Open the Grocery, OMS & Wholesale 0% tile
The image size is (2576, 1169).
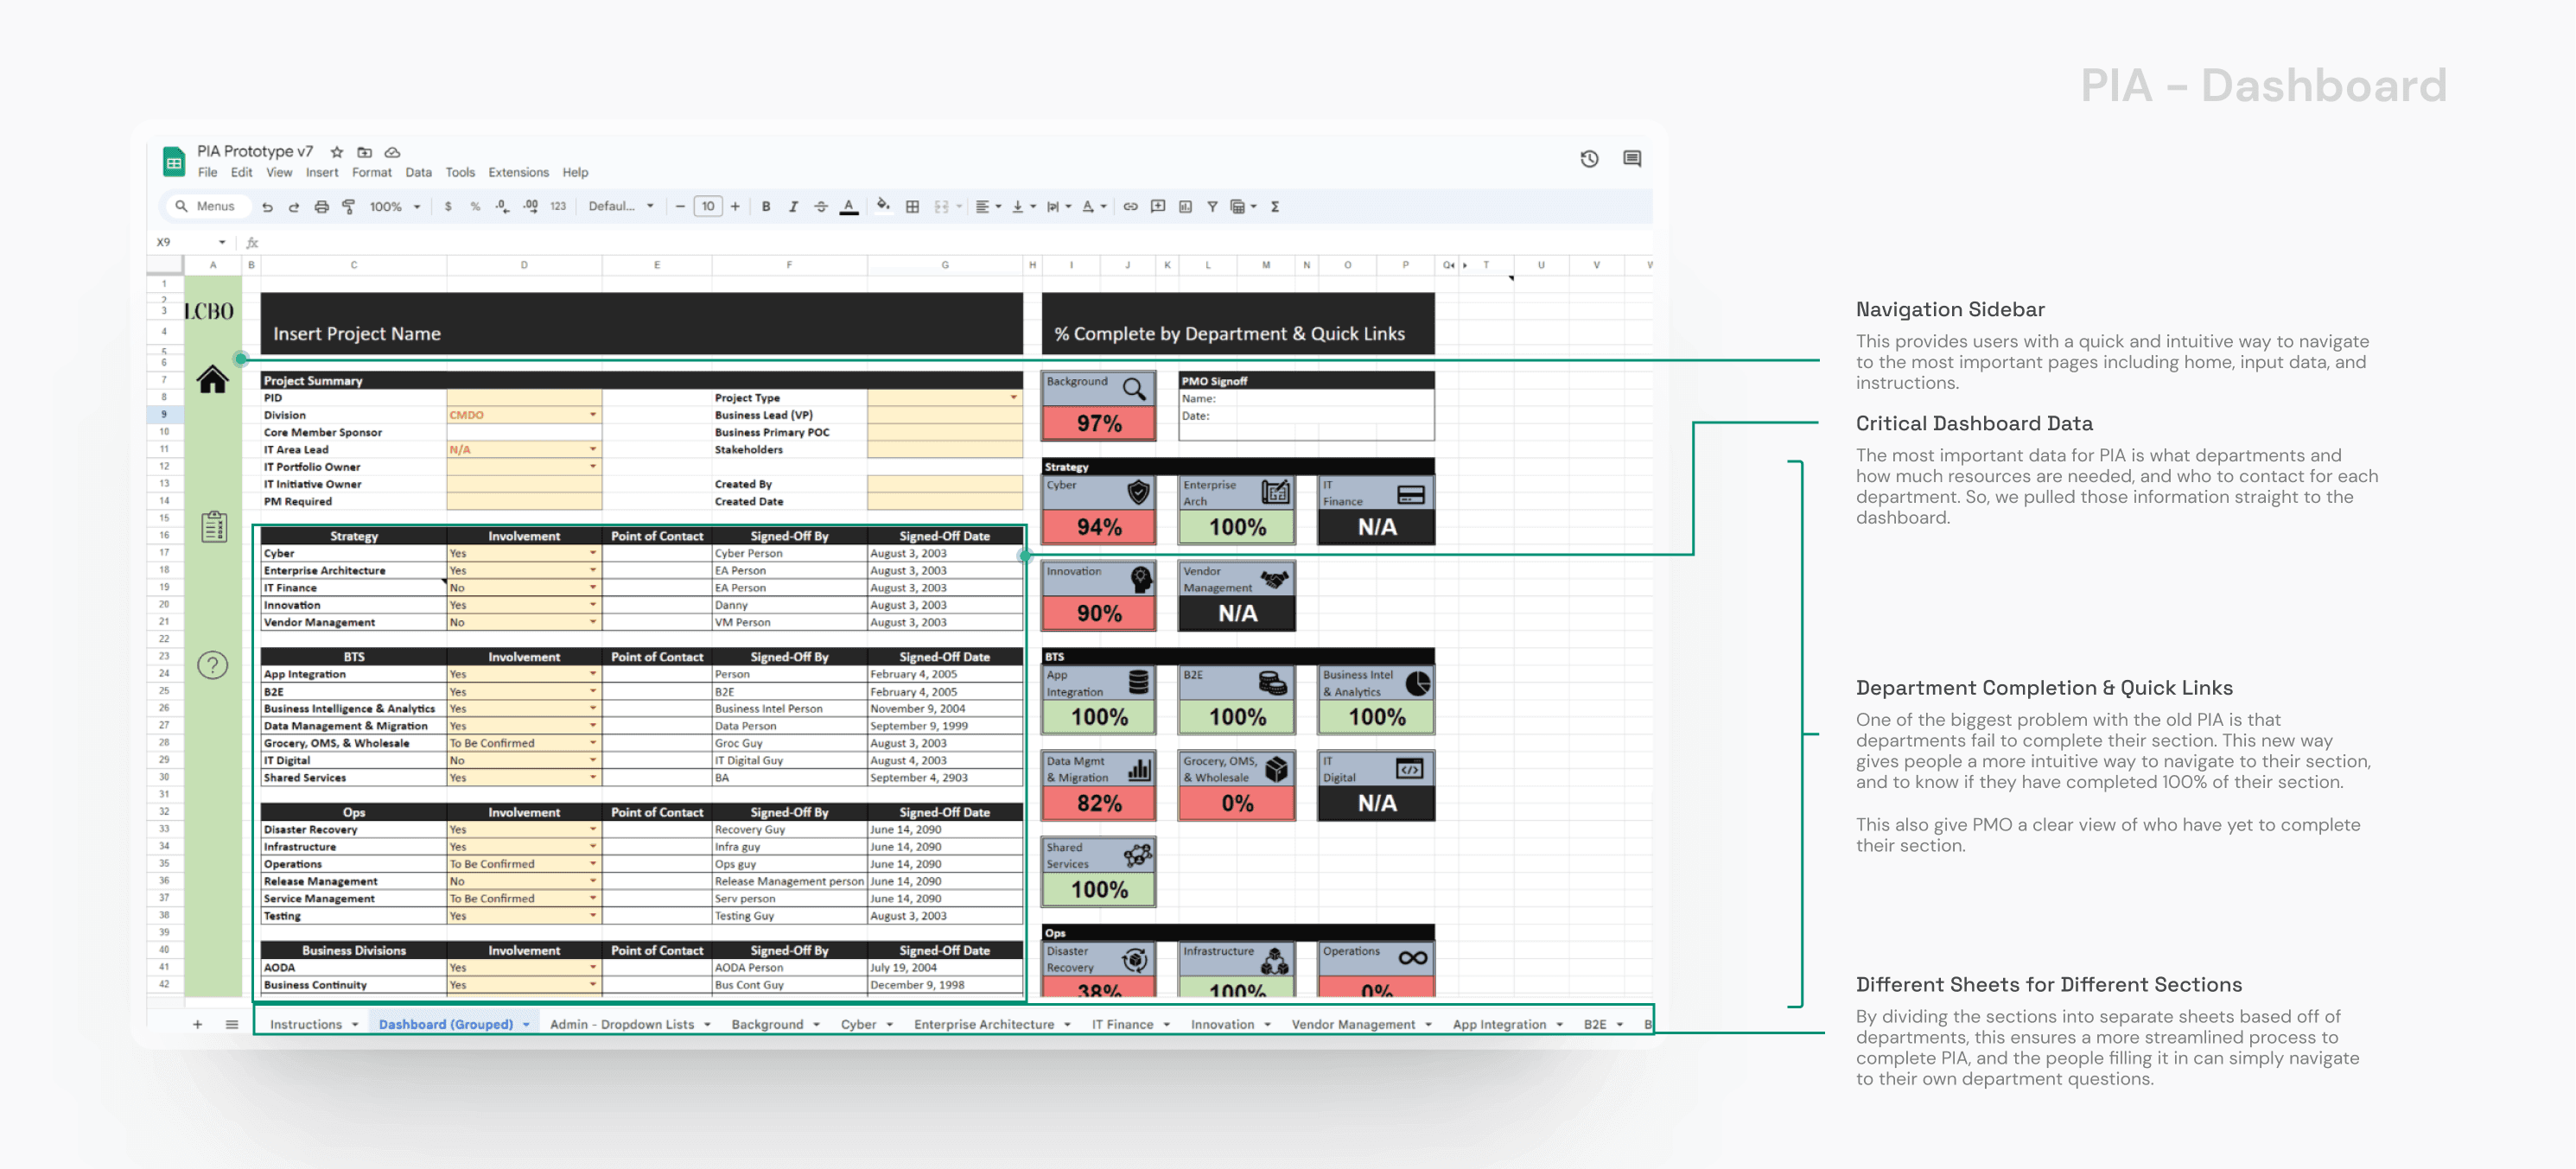(1237, 786)
